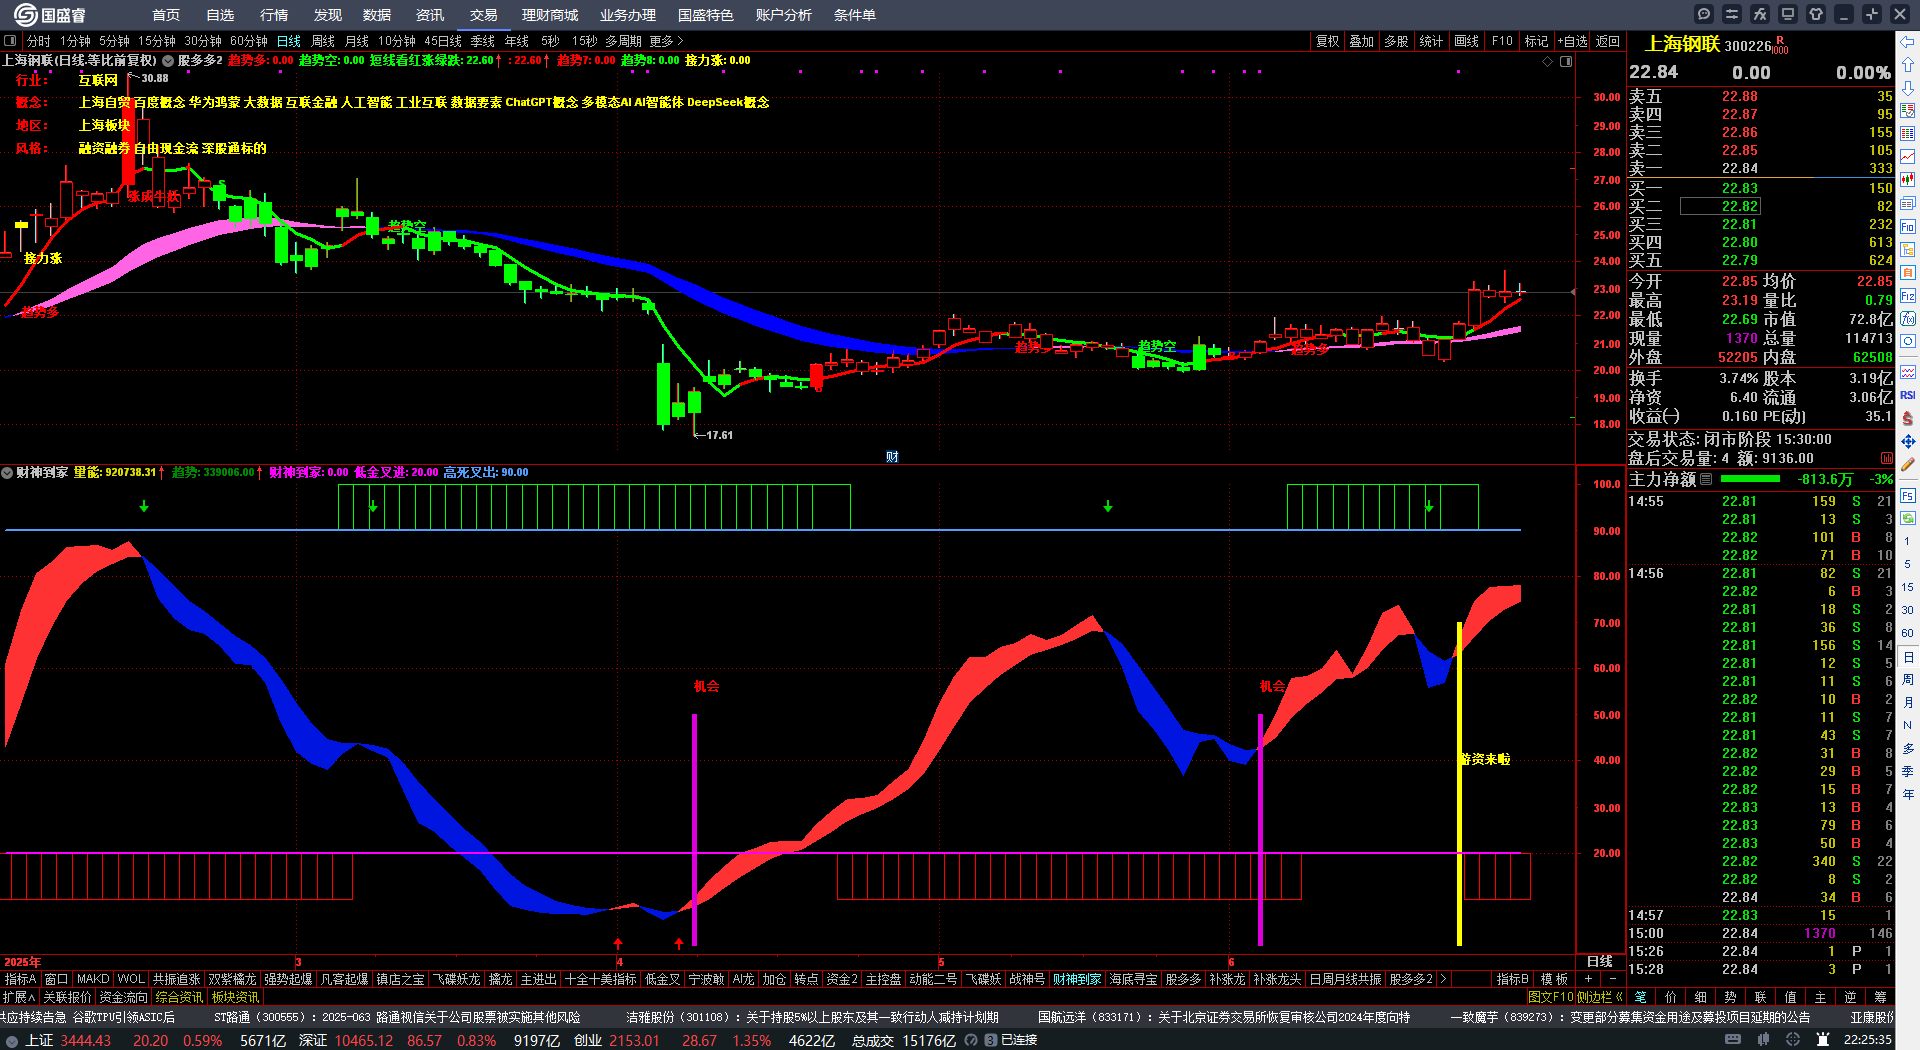Toggle 复权 price adjustment
Image resolution: width=1920 pixels, height=1050 pixels.
click(x=1327, y=41)
